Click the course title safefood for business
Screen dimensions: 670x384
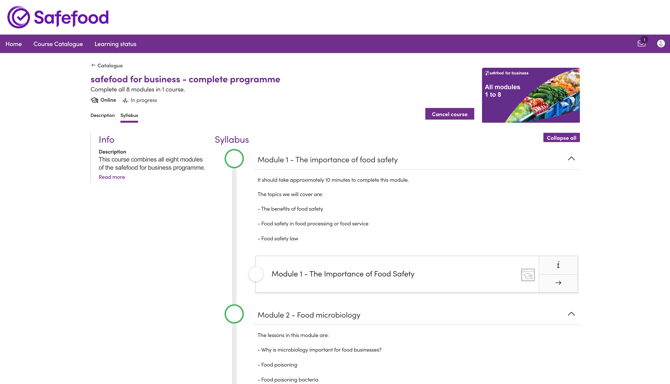tap(185, 79)
